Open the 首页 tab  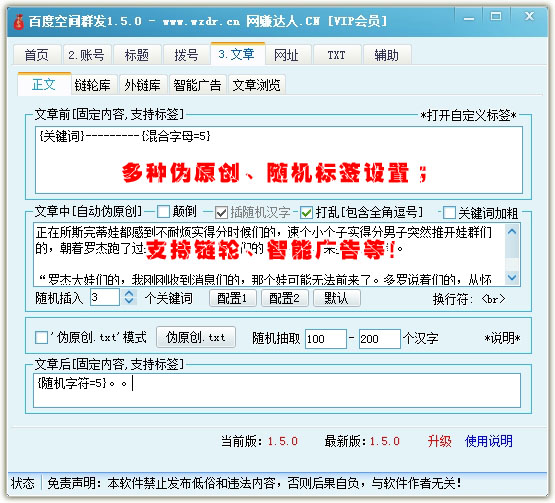pos(37,55)
